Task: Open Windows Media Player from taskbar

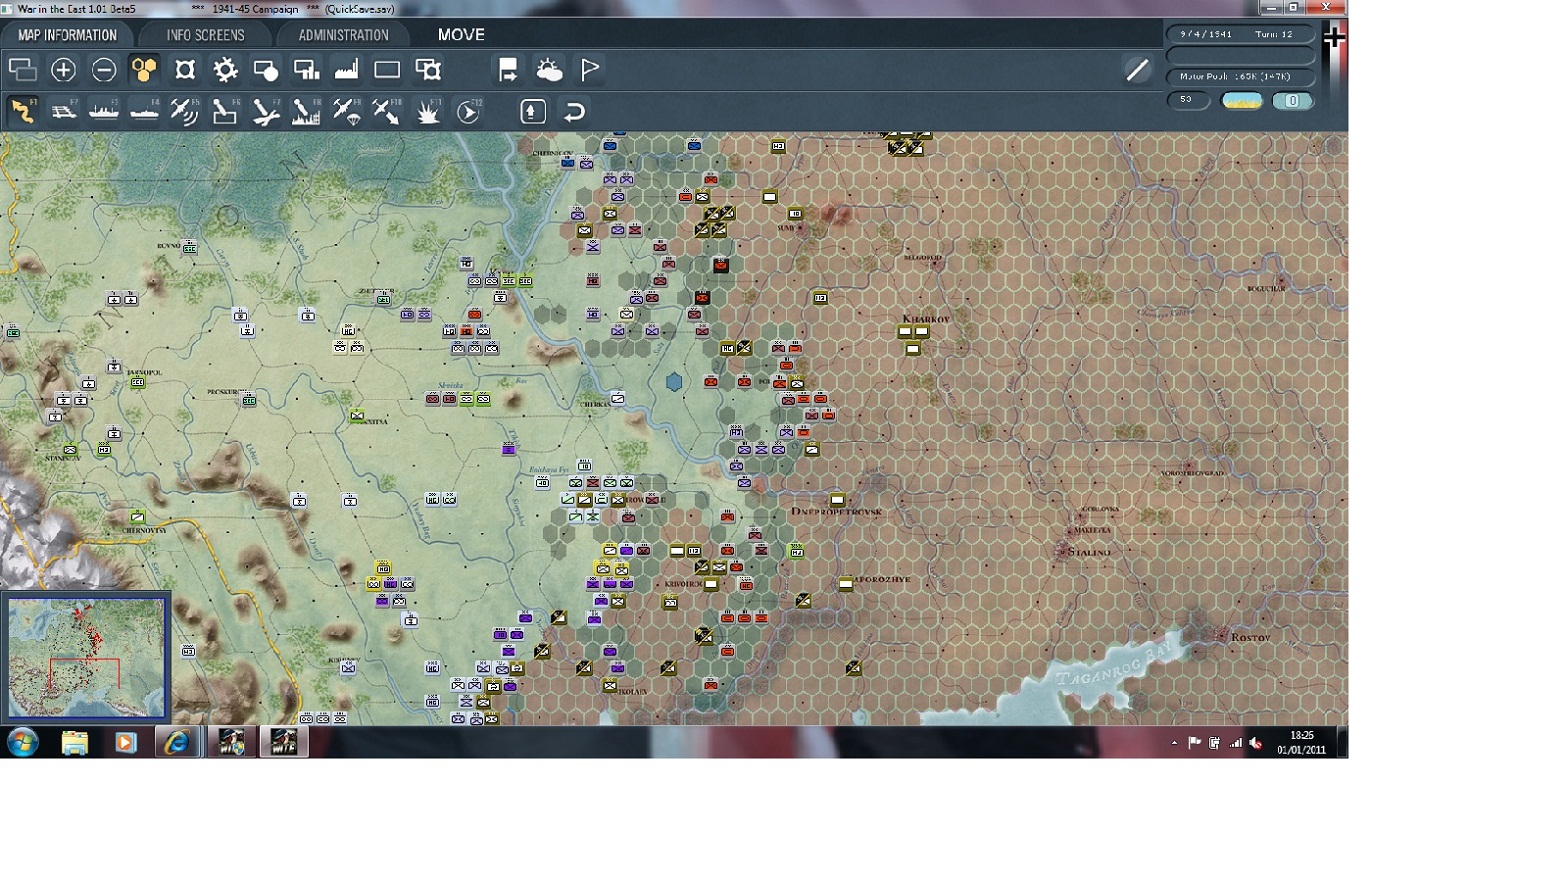Action: (125, 742)
